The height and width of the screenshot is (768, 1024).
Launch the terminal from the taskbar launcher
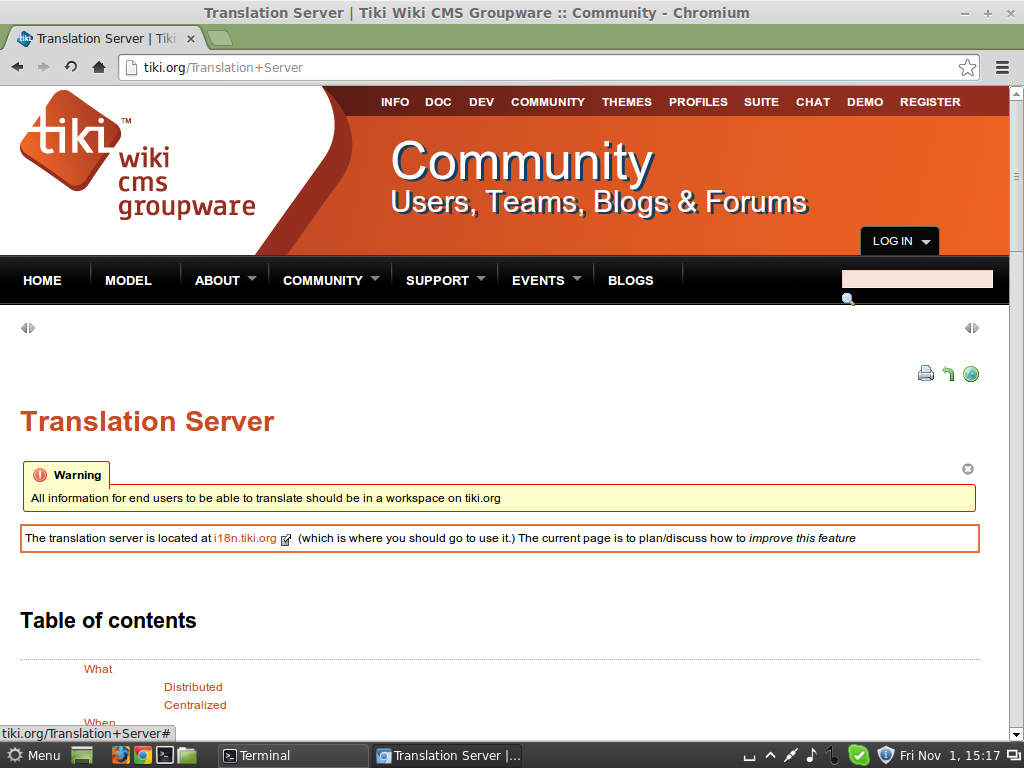[165, 756]
